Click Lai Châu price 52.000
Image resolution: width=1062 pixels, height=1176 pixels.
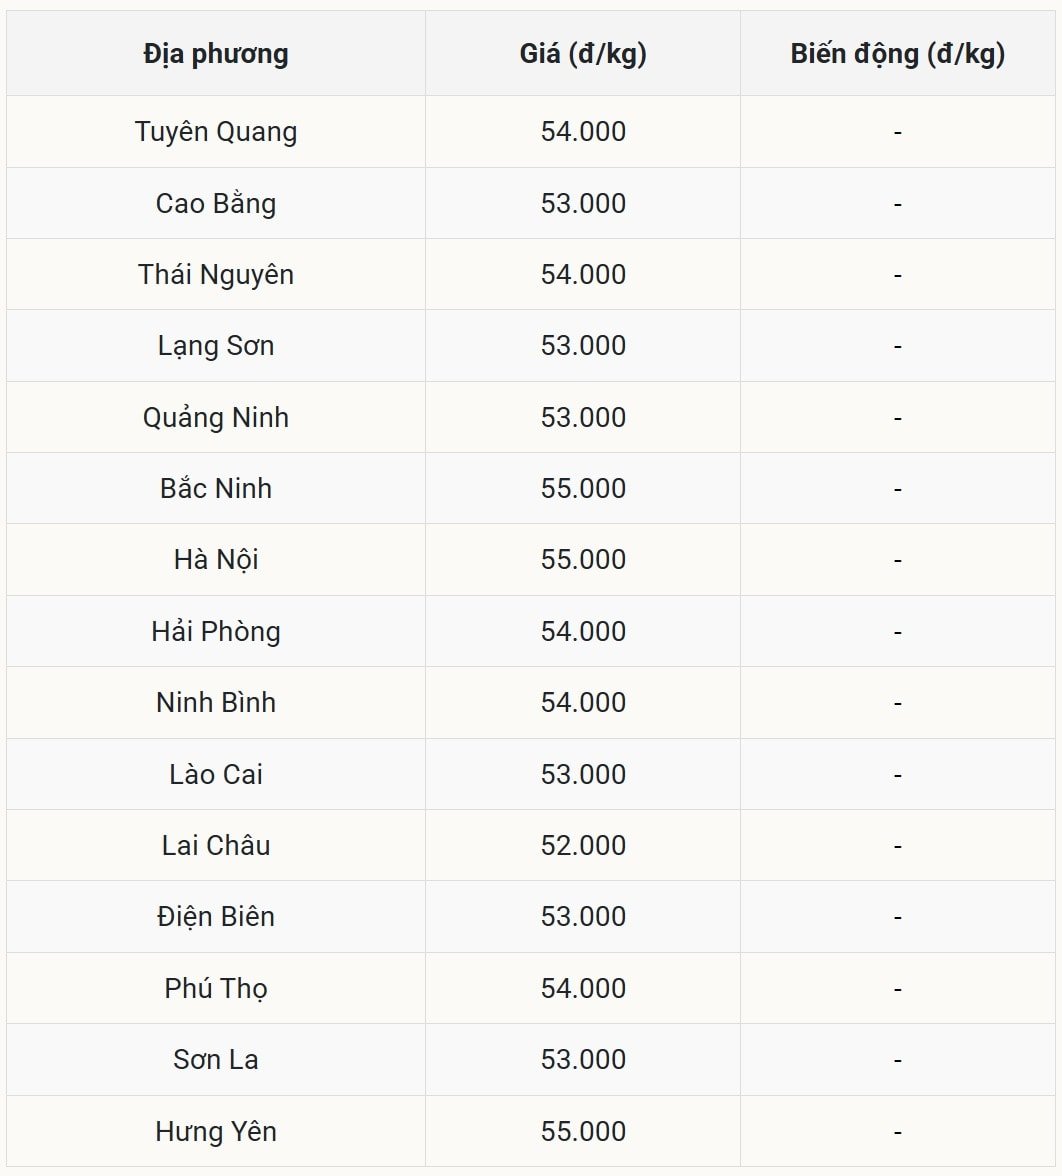pyautogui.click(x=583, y=845)
